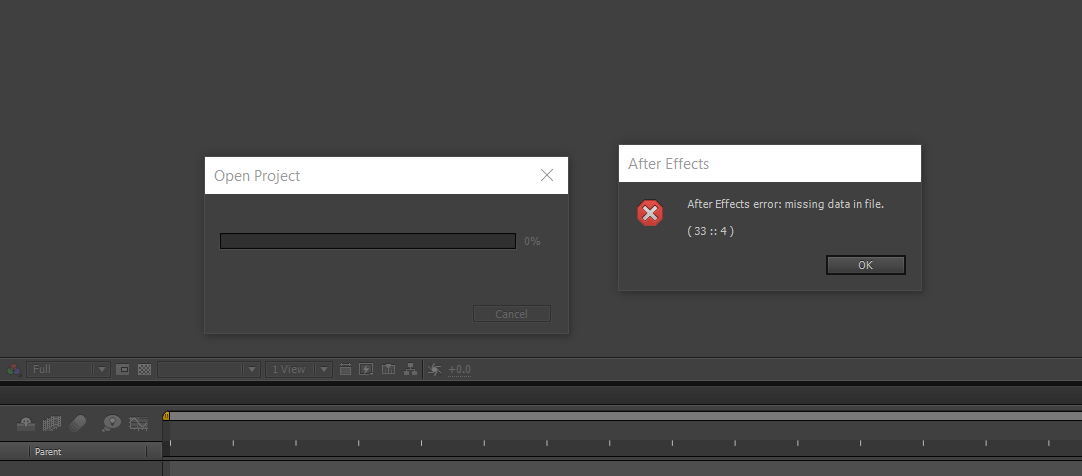1082x476 pixels.
Task: Click the +0.0 exposure value
Action: (459, 370)
